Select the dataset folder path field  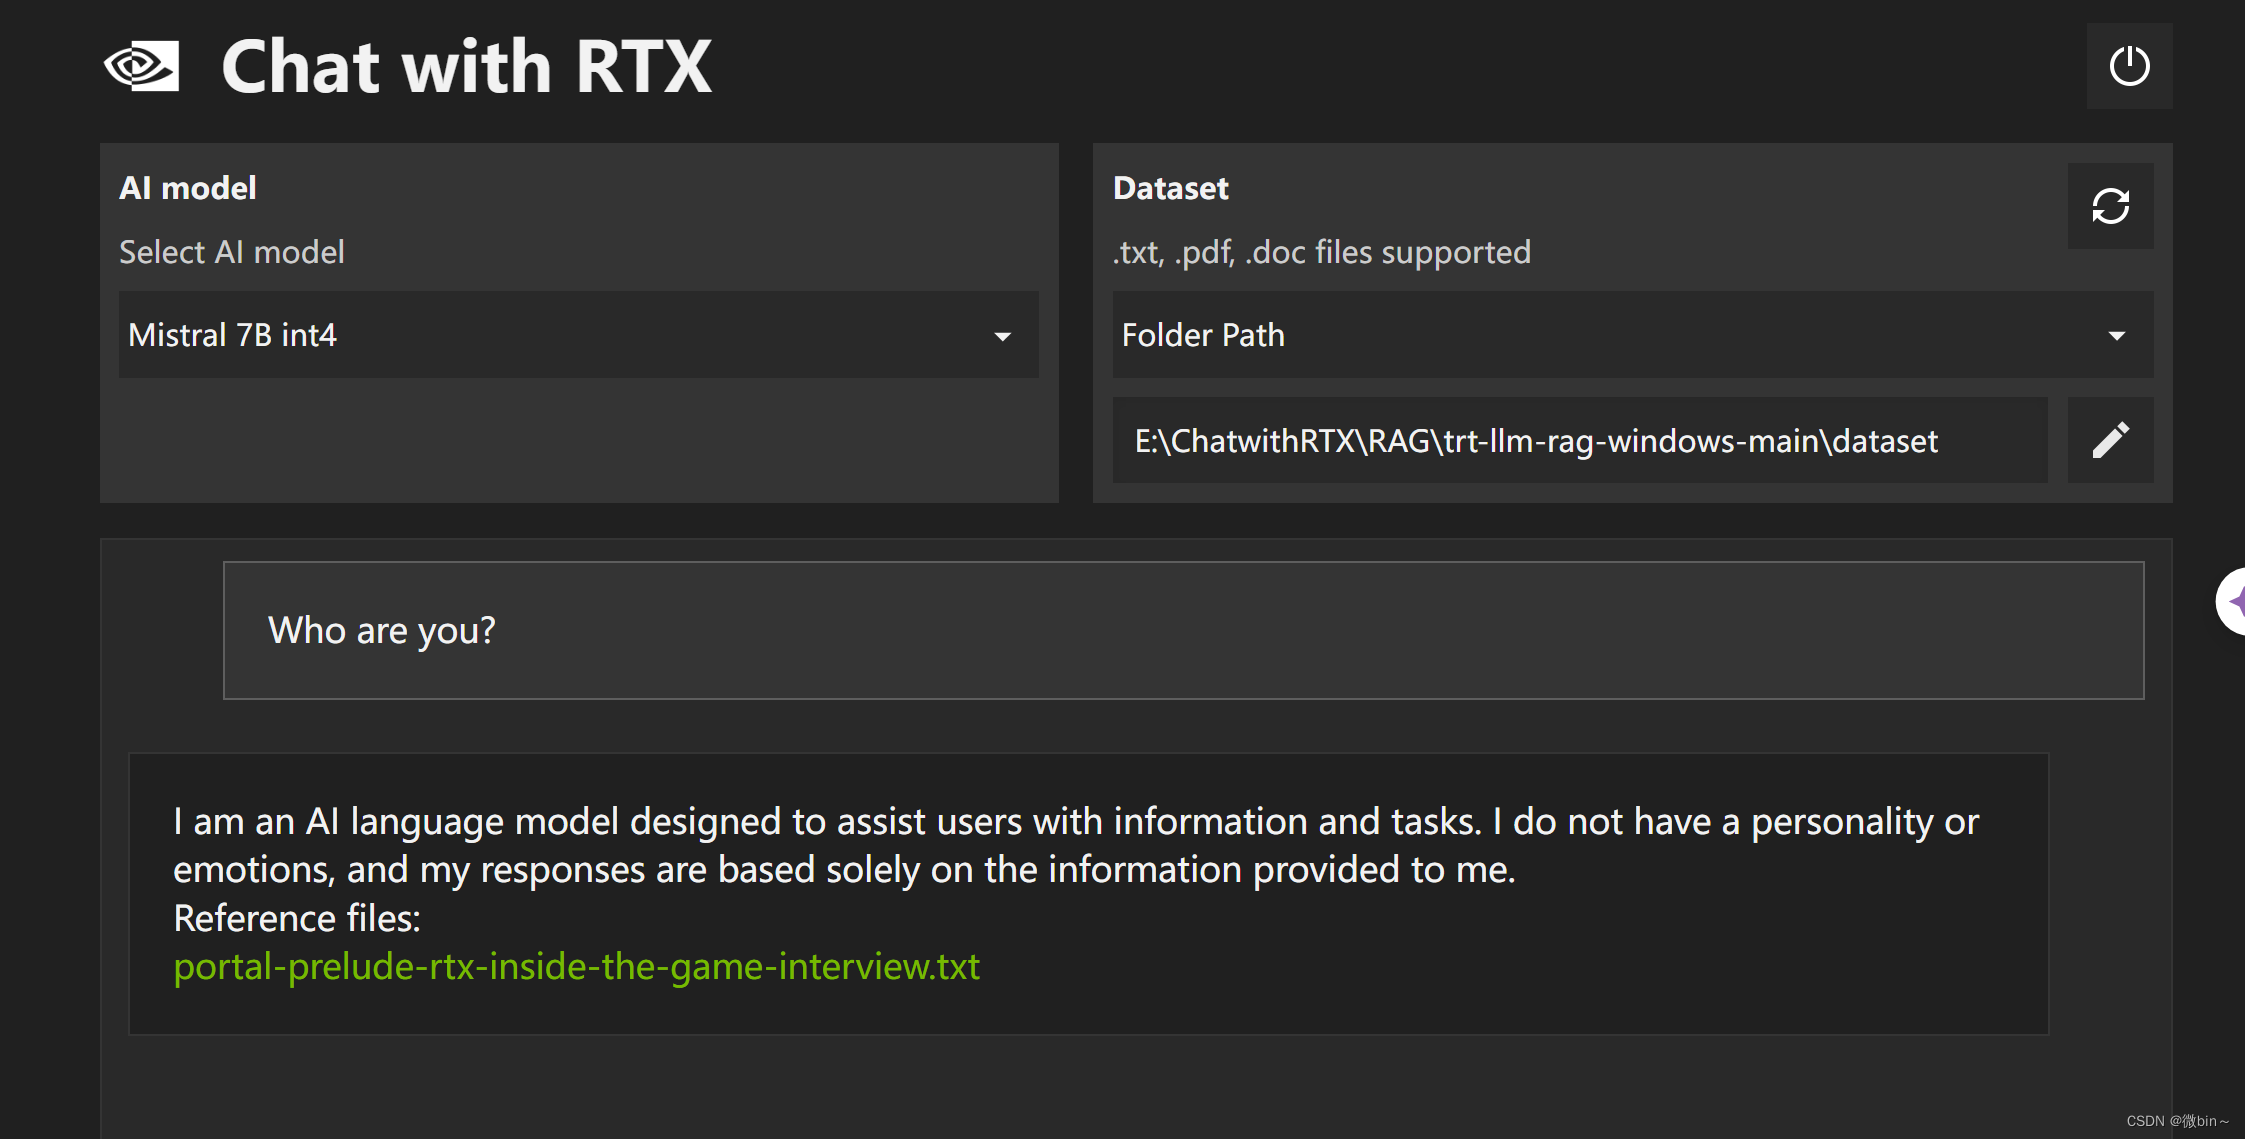pyautogui.click(x=1580, y=440)
